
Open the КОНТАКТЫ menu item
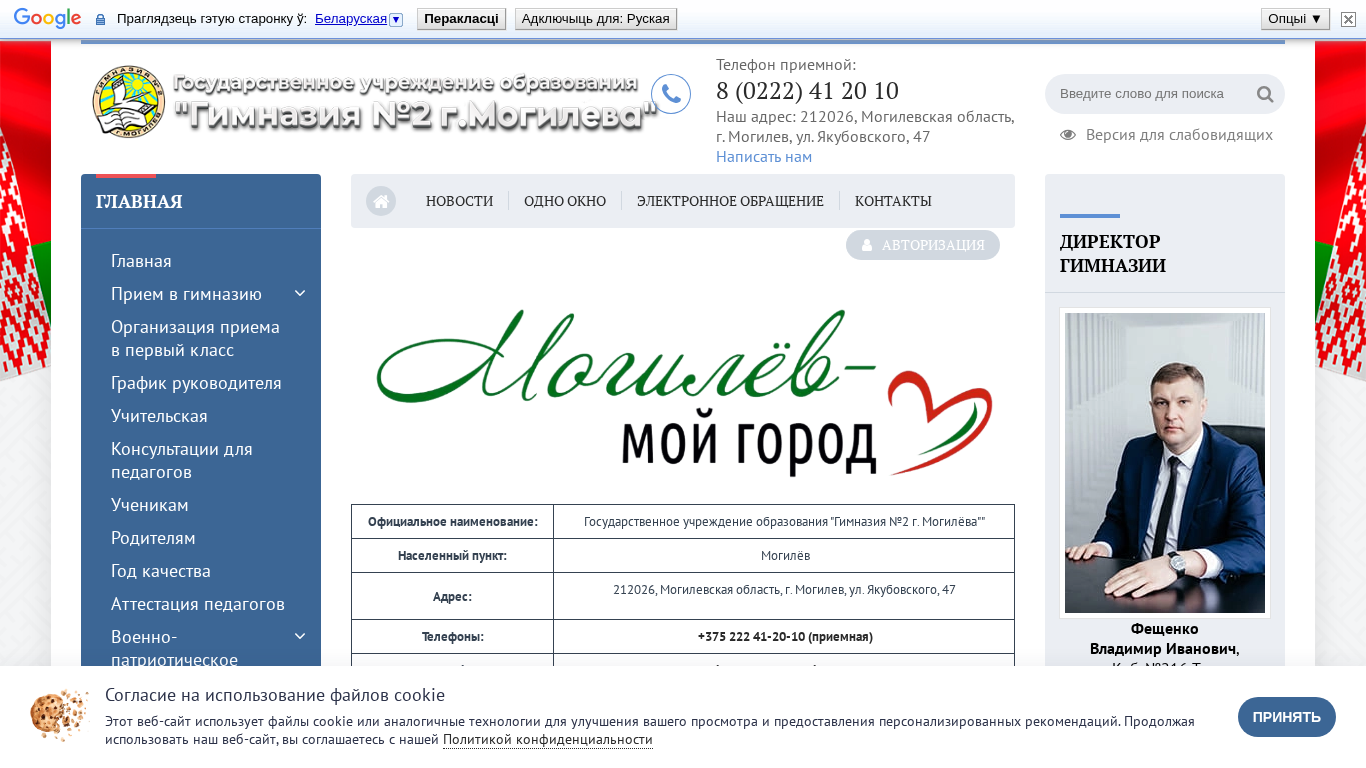tap(893, 201)
